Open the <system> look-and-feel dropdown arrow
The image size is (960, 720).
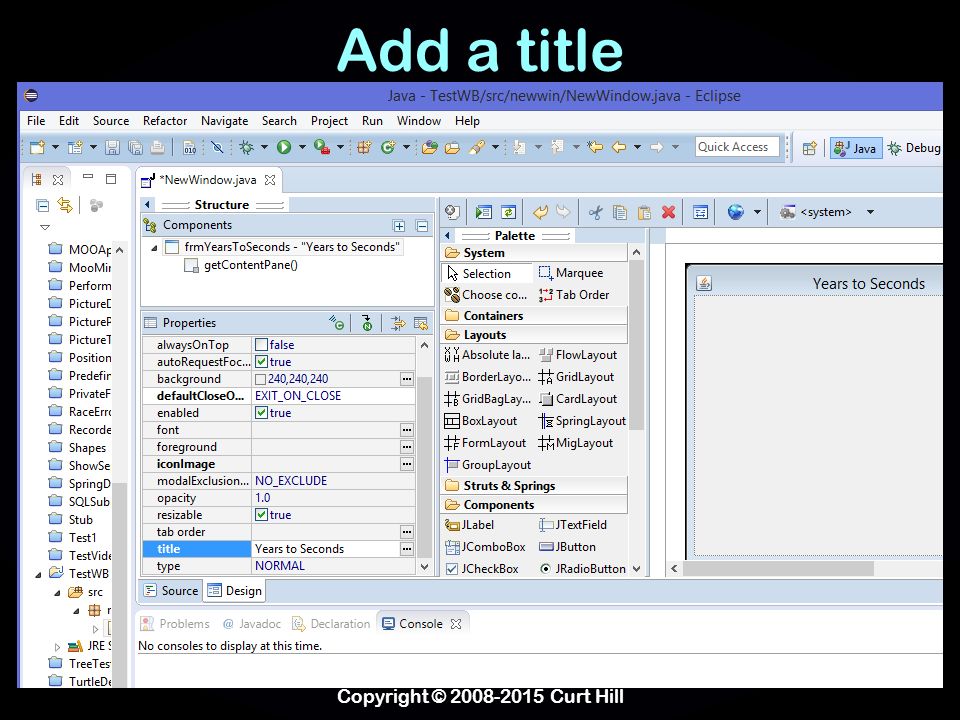[x=870, y=212]
